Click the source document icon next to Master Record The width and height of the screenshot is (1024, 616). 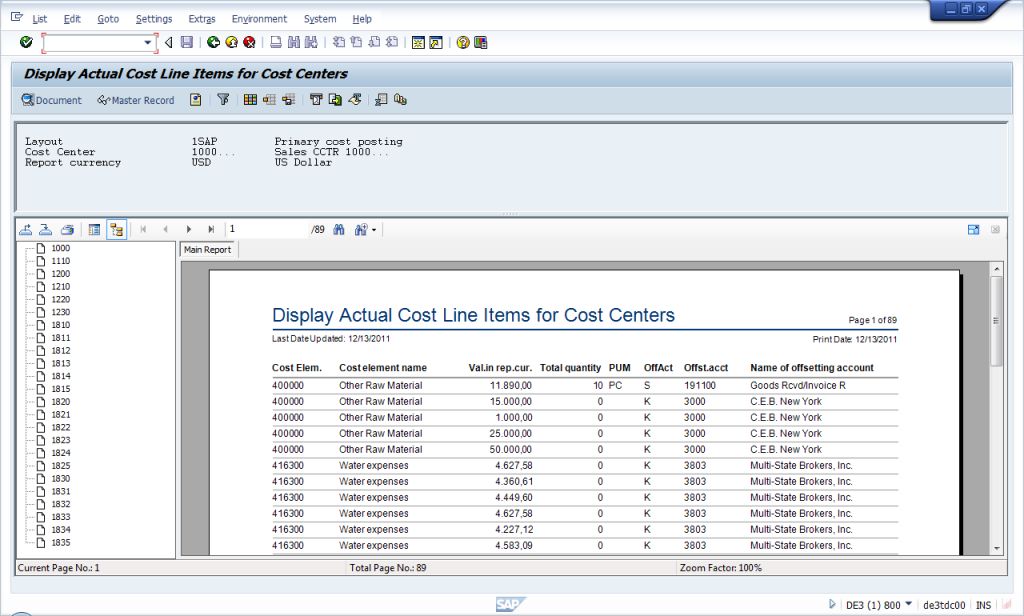click(195, 100)
